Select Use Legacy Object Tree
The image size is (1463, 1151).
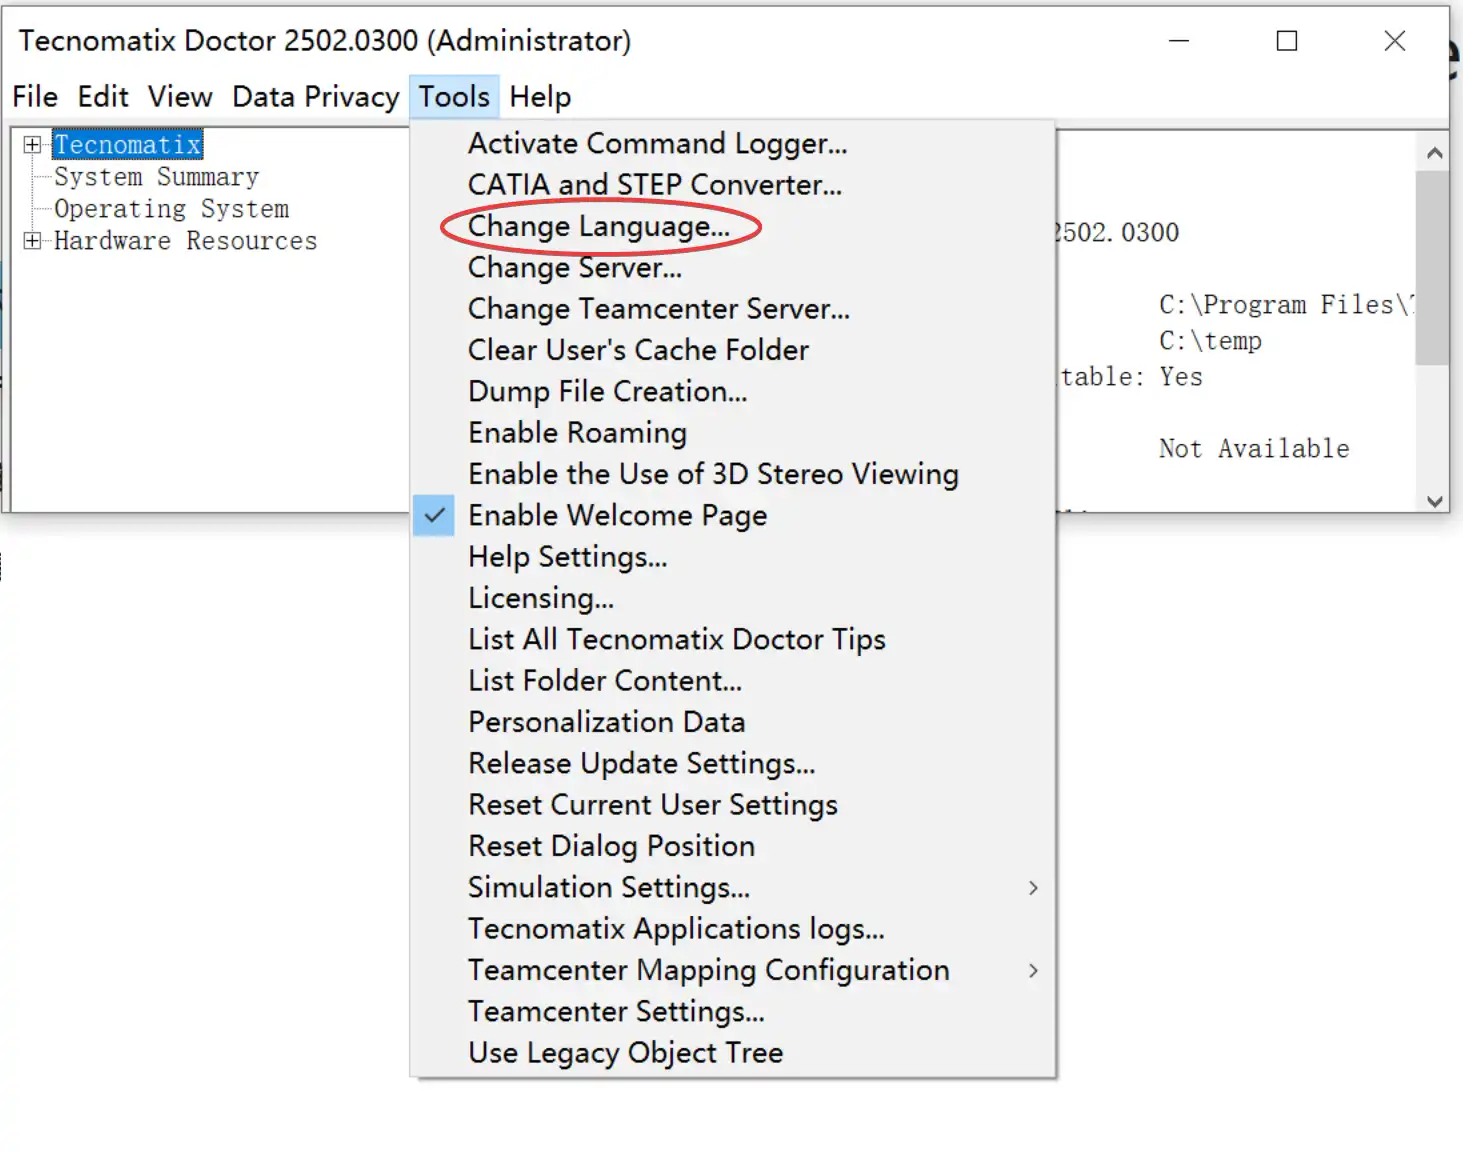(x=733, y=1053)
